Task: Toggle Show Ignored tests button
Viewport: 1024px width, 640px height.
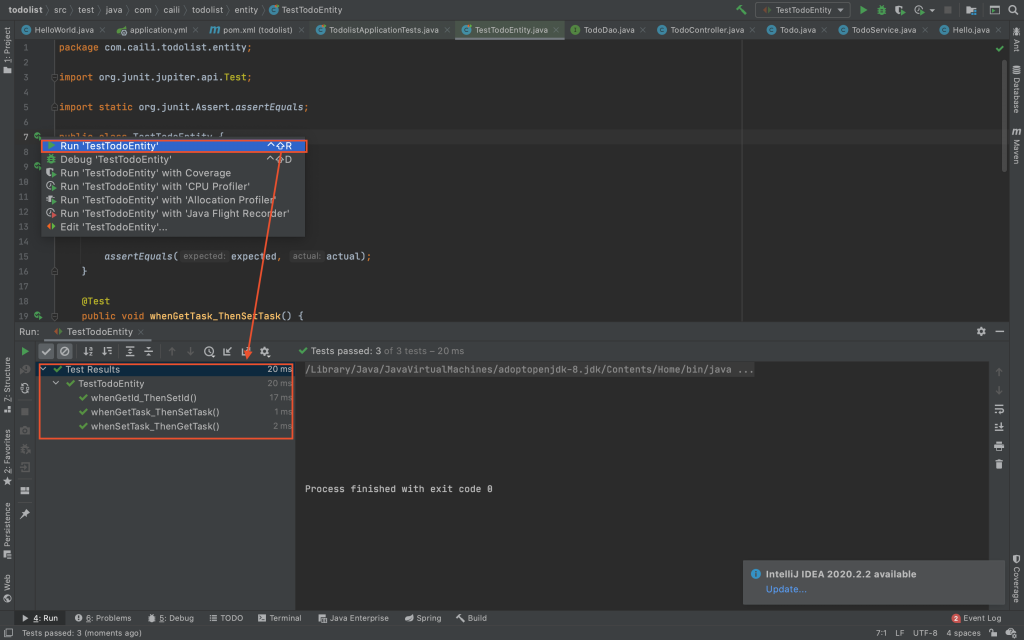Action: point(64,351)
